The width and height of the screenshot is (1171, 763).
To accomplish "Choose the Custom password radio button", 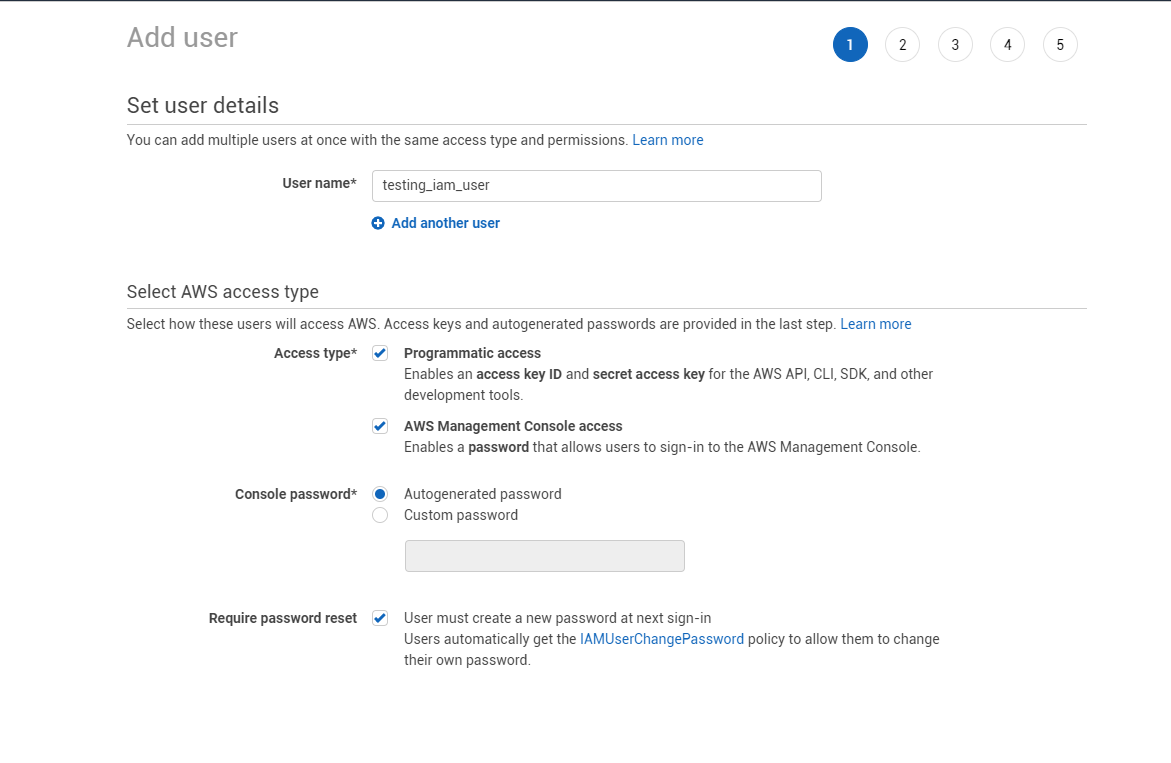I will click(380, 515).
